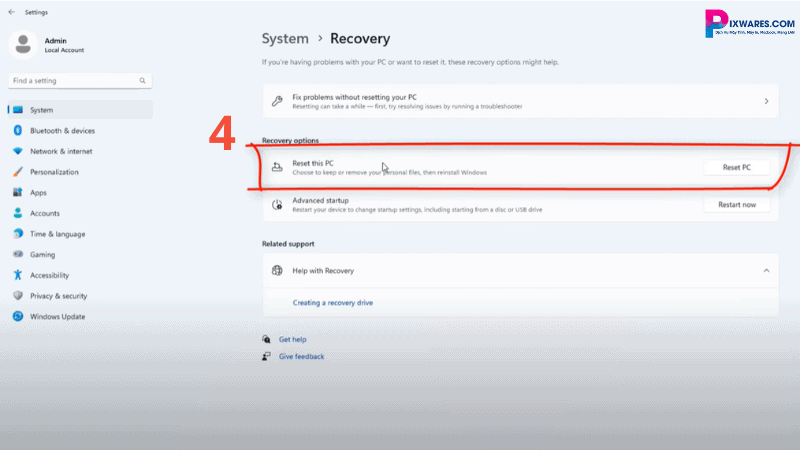Image resolution: width=800 pixels, height=450 pixels.
Task: Open Personalization settings page
Action: (54, 172)
